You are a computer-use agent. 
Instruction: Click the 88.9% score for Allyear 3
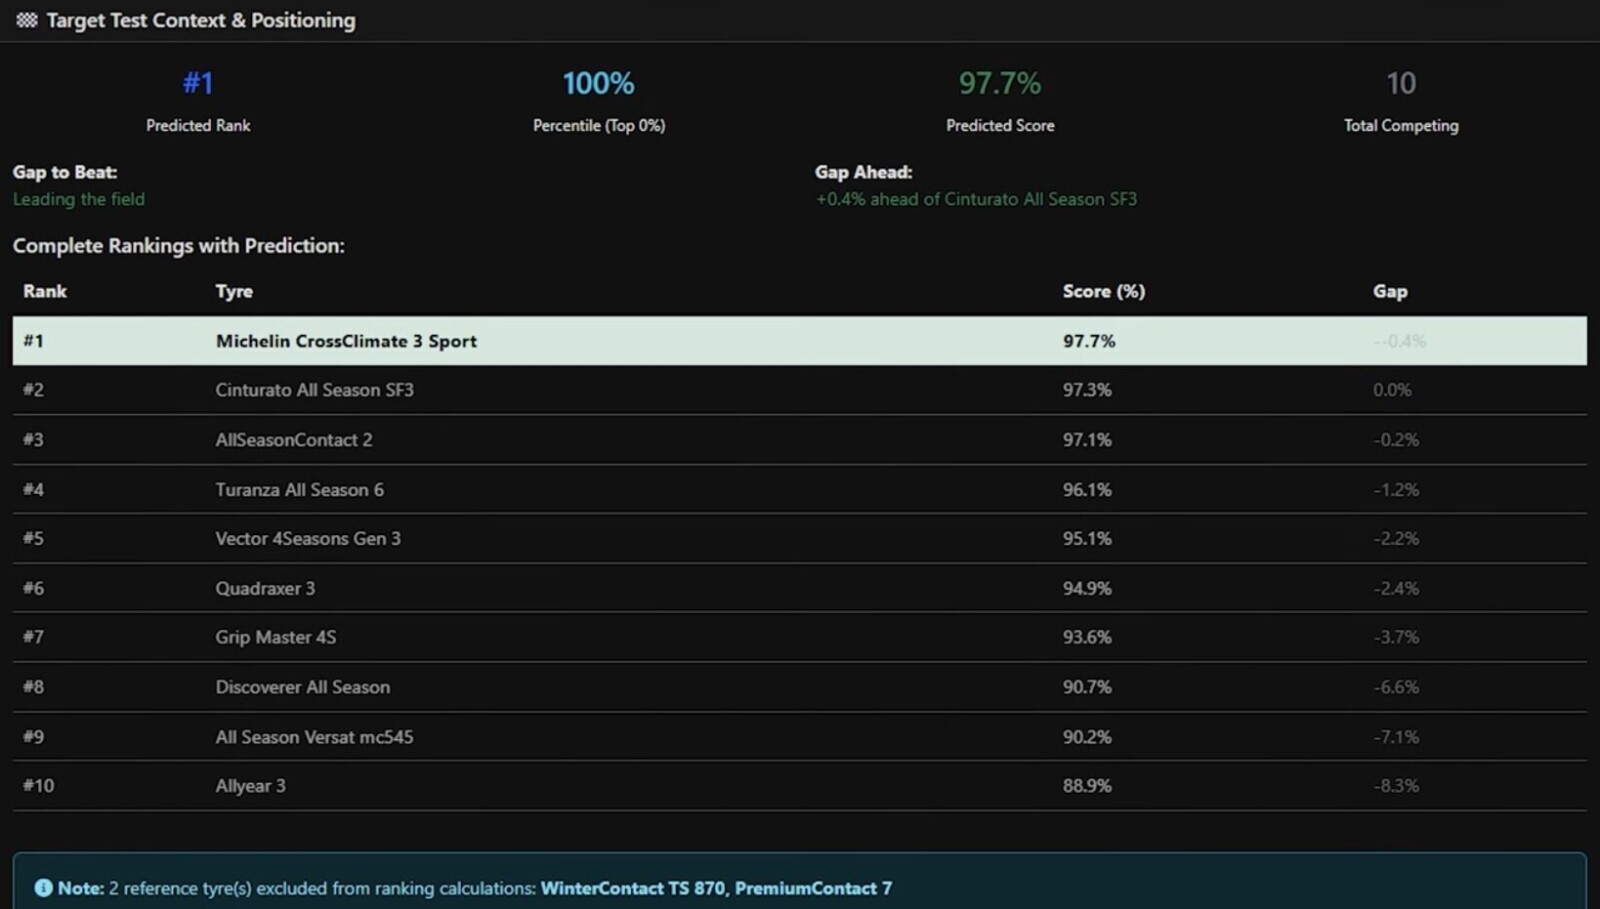(x=1087, y=786)
